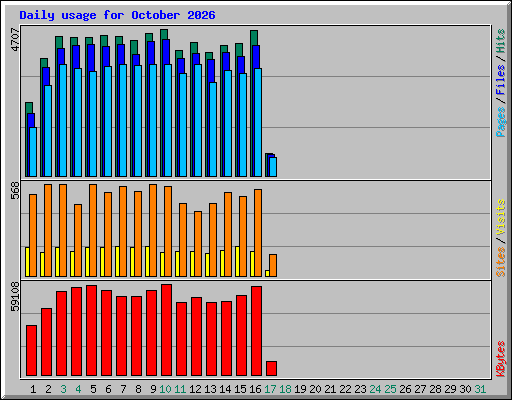The height and width of the screenshot is (400, 512).
Task: Click day 15 on the x-axis
Action: coord(240,389)
